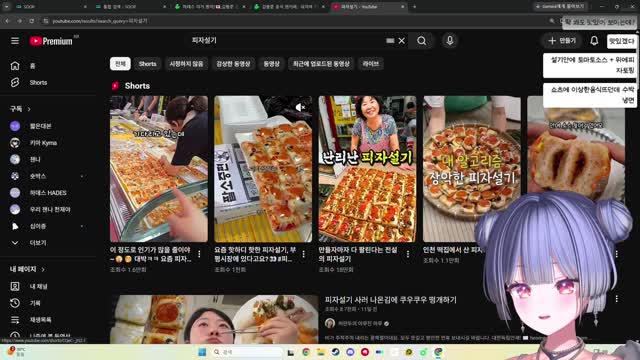Reload the browser page
640x360 pixels.
[x=31, y=21]
